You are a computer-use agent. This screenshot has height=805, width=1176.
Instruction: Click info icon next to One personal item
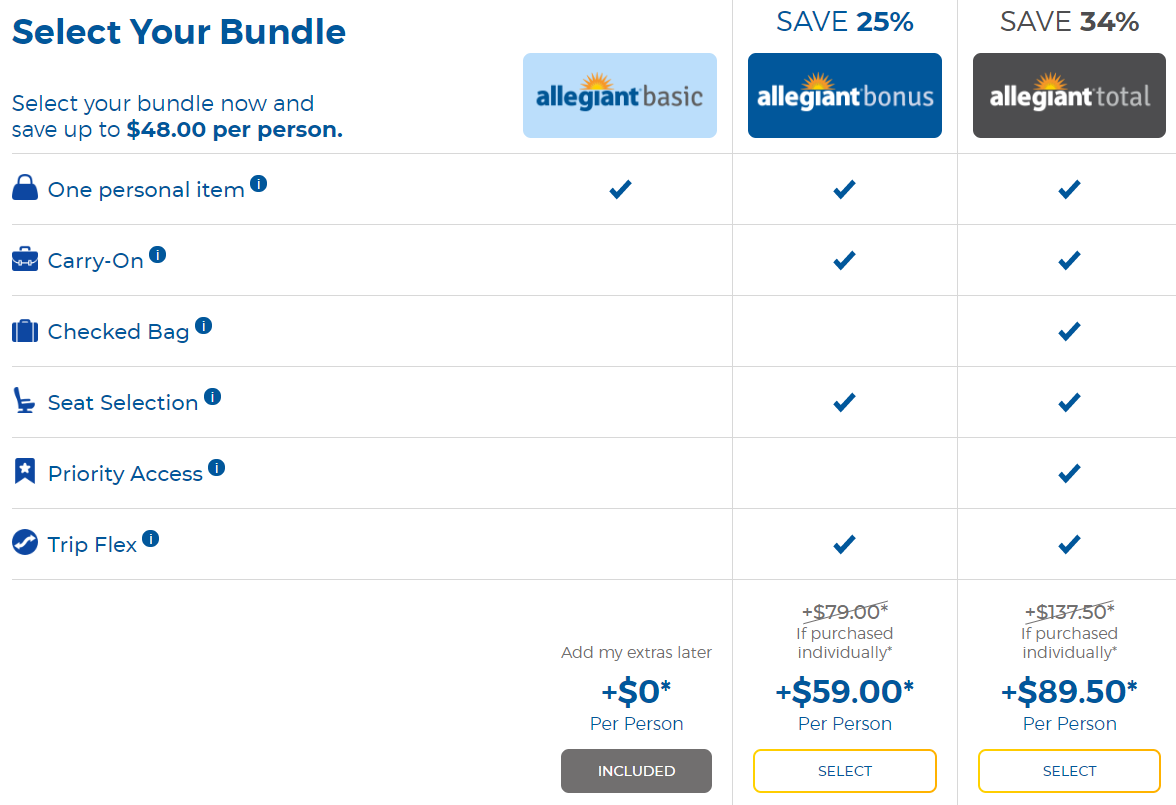(x=259, y=184)
